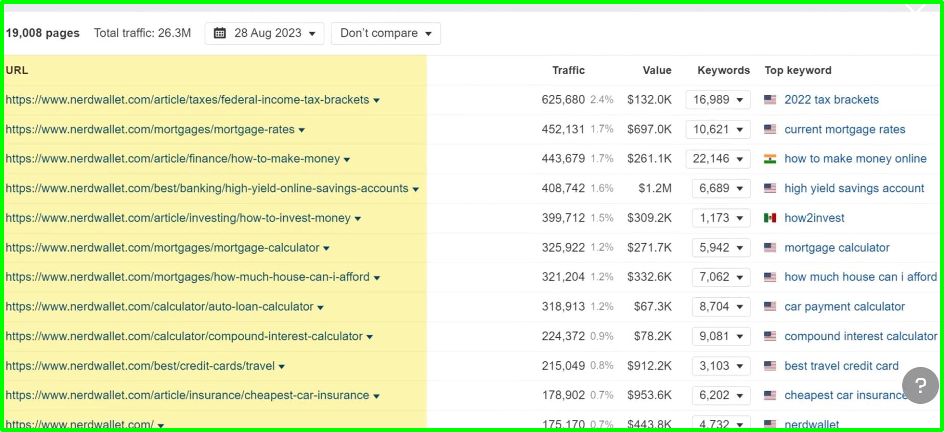Click the US flag beside mortgage calculator

(770, 247)
